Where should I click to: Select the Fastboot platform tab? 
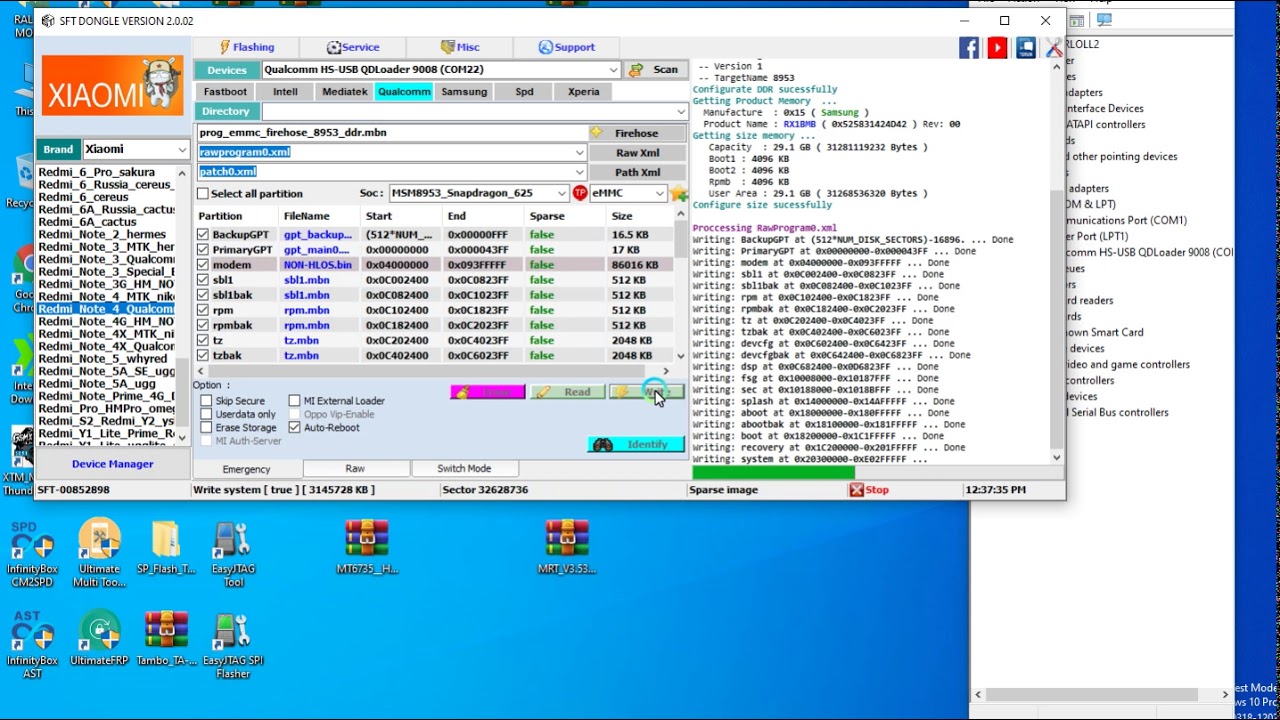coord(225,92)
